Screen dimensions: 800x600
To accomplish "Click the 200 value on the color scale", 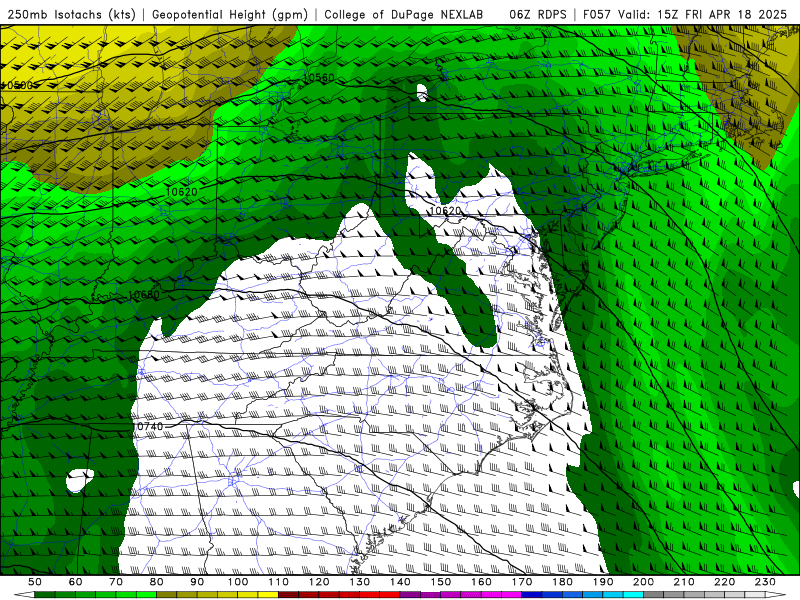I will 644,582.
